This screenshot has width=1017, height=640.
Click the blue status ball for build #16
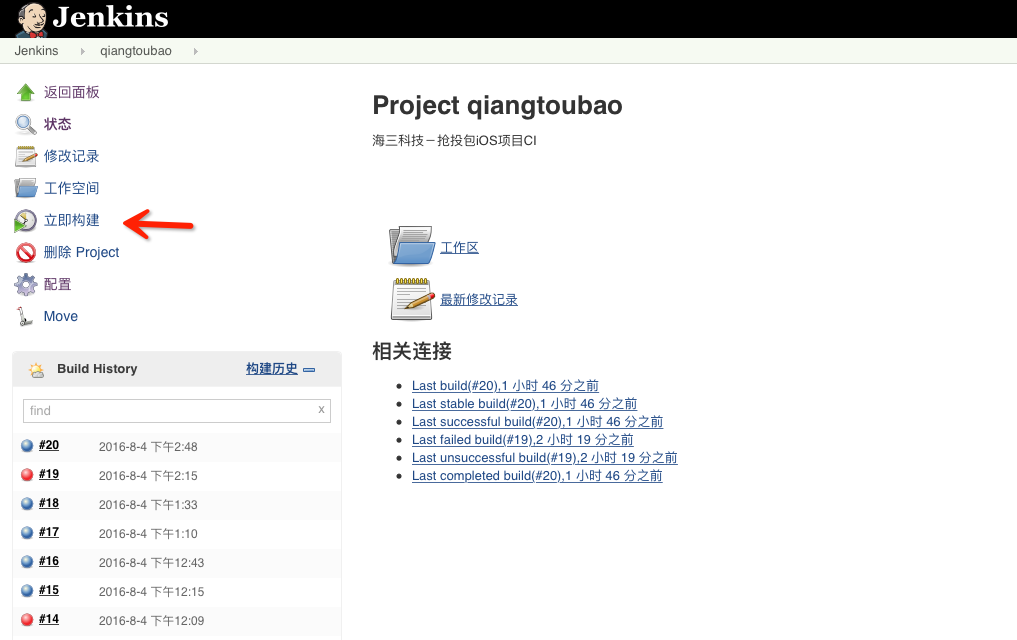pyautogui.click(x=27, y=562)
